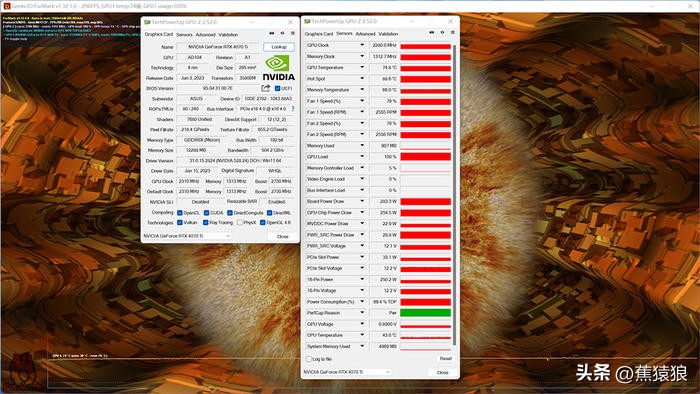The width and height of the screenshot is (700, 394).
Task: Click Memory Type GDDR6X (Micron) field
Action: coord(203,140)
